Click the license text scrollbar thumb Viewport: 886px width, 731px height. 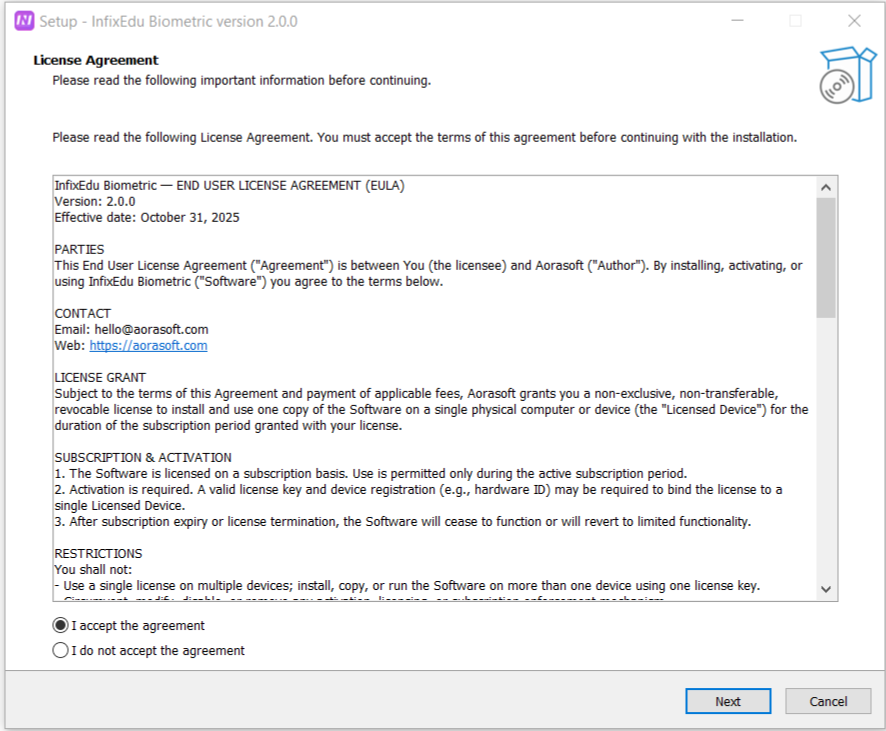[x=826, y=257]
